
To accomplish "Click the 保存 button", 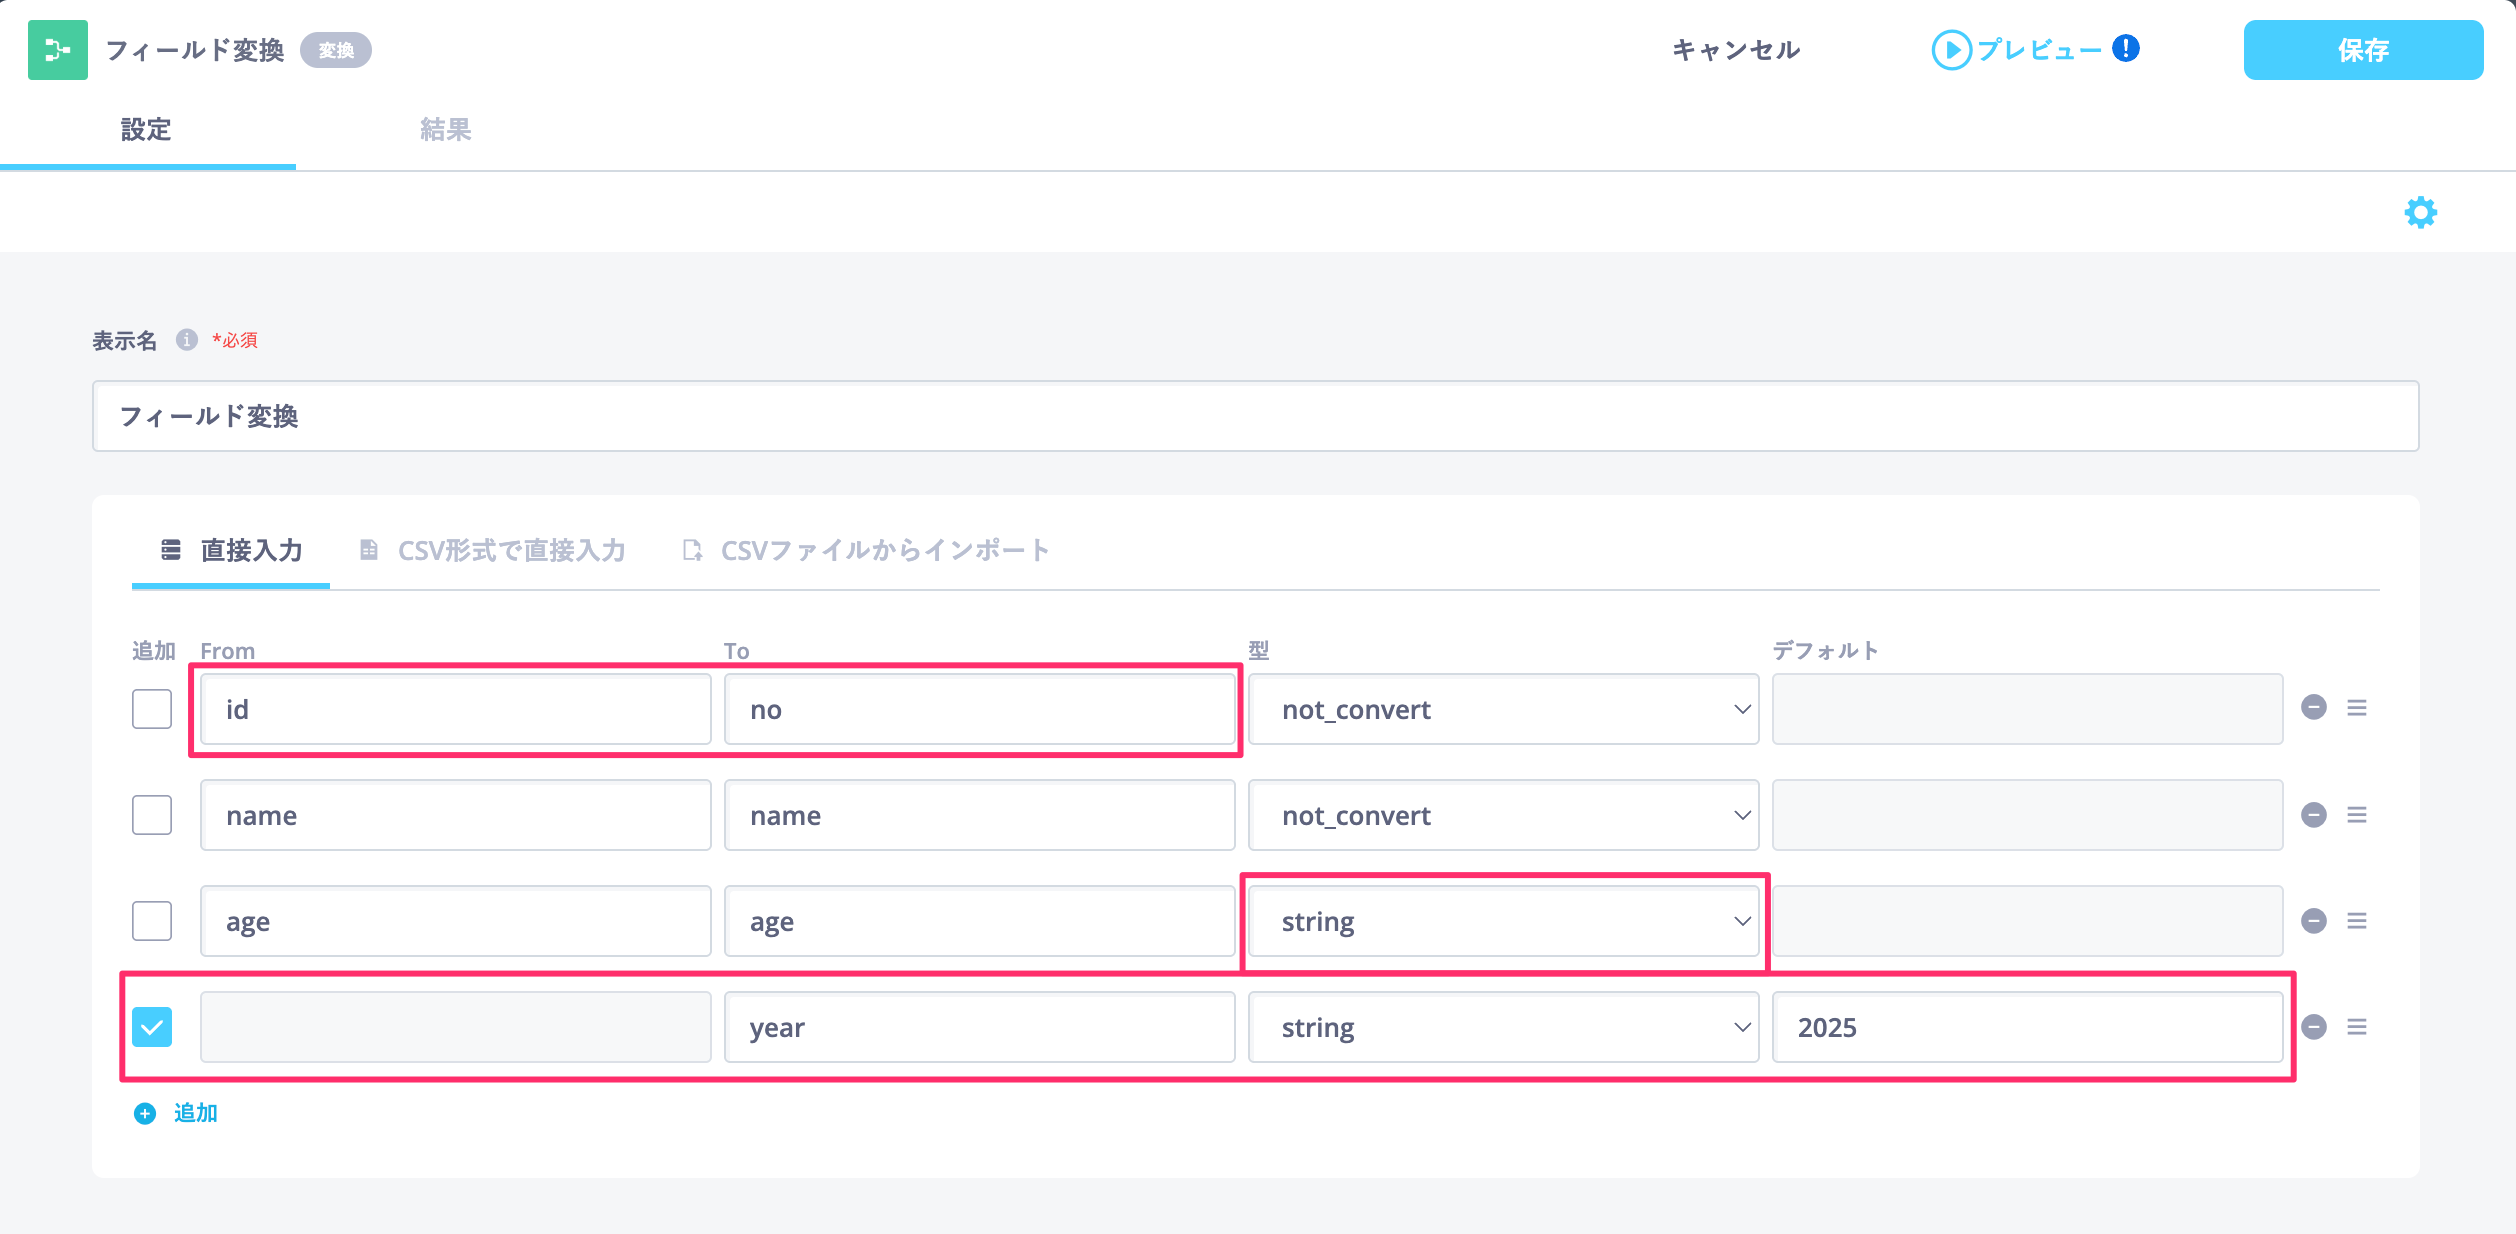I will [2362, 50].
